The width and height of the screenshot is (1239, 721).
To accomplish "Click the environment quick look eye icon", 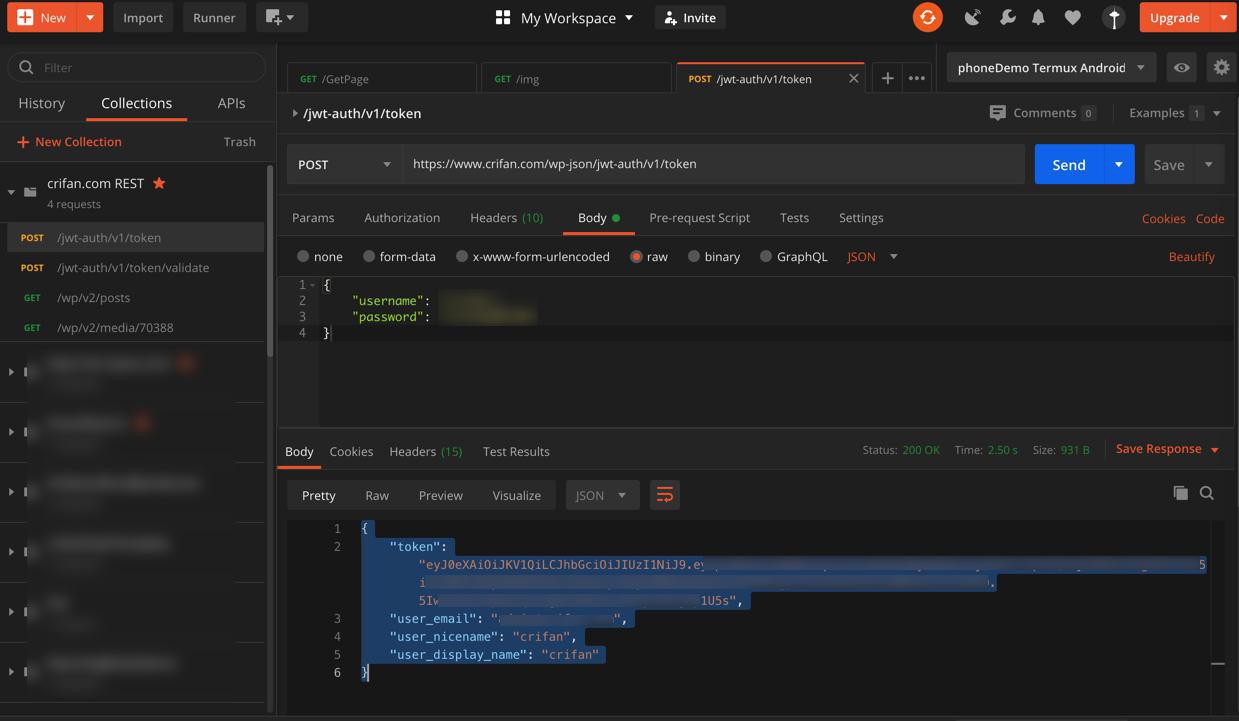I will click(1181, 67).
